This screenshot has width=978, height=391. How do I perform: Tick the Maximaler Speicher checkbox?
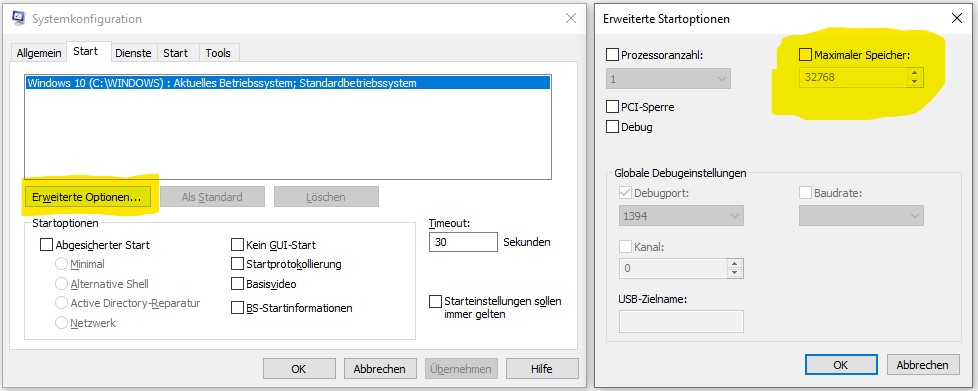click(x=805, y=55)
